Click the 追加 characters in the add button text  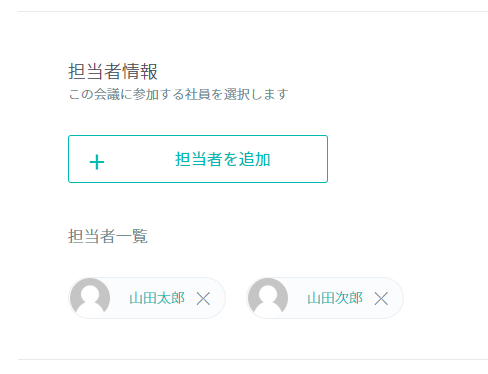pyautogui.click(x=255, y=159)
